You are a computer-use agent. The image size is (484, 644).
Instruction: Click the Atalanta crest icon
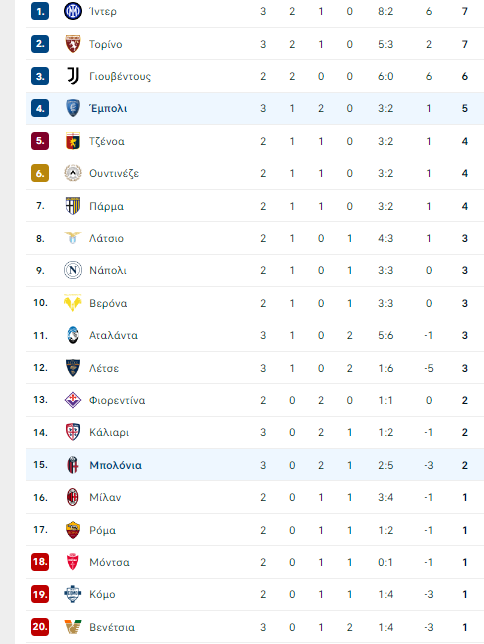point(73,335)
